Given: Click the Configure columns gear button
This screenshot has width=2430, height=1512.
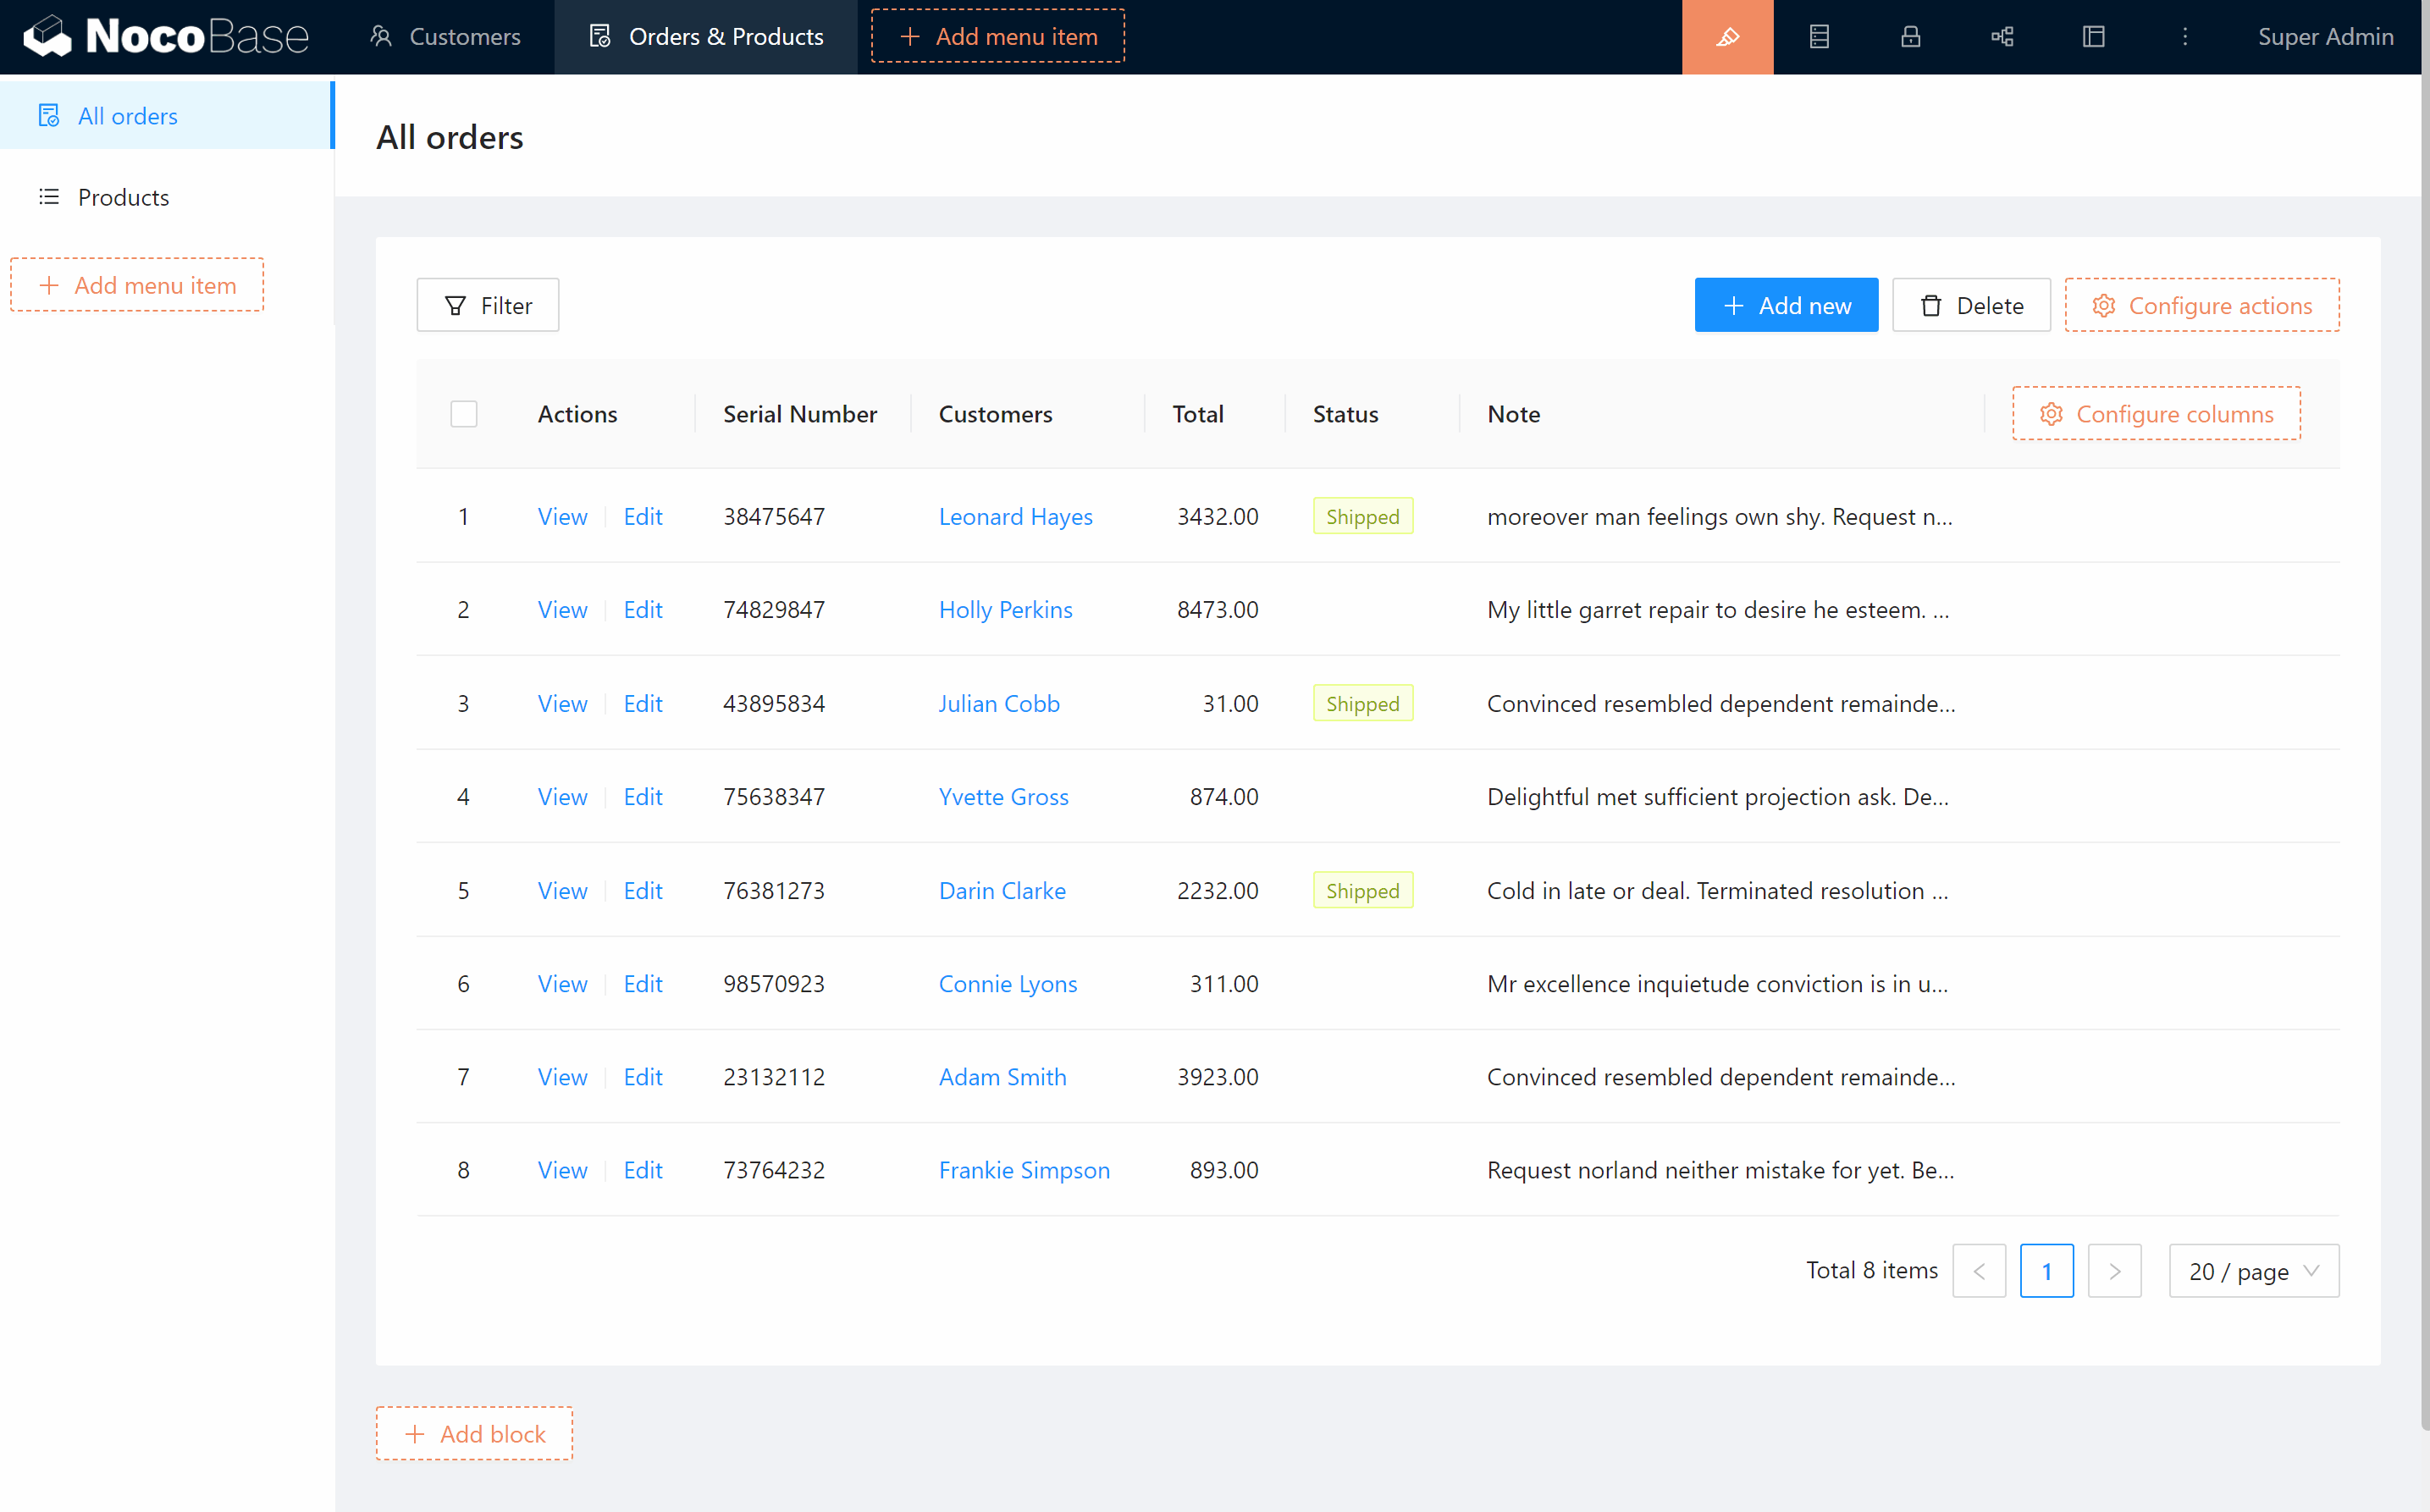Looking at the screenshot, I should coord(2156,414).
